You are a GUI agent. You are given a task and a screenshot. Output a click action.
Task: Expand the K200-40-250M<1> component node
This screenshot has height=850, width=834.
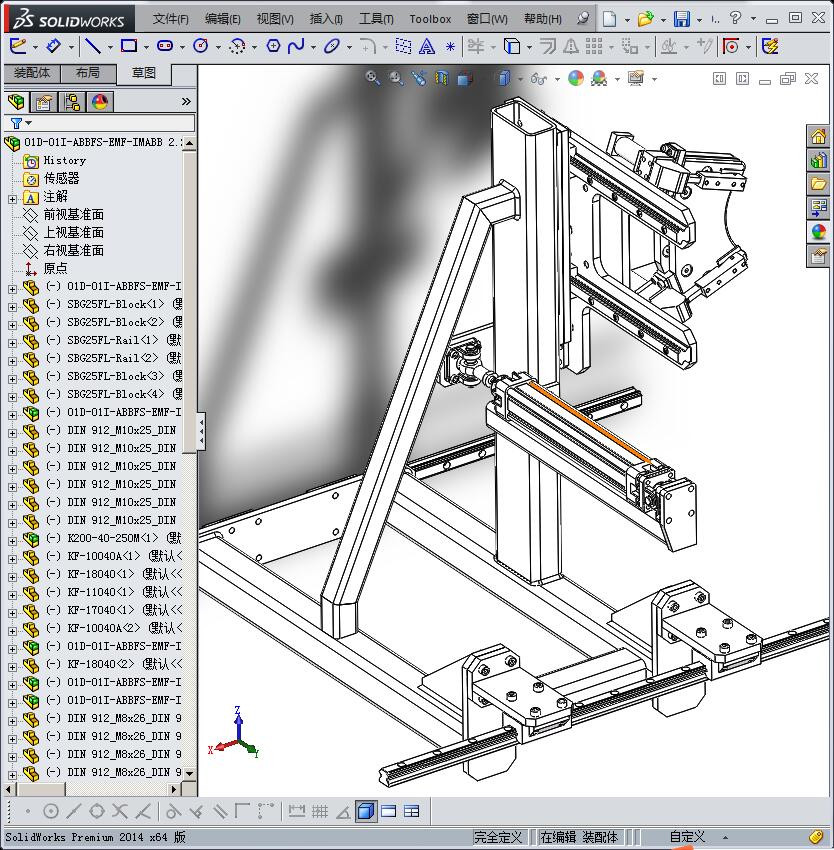[x=12, y=539]
